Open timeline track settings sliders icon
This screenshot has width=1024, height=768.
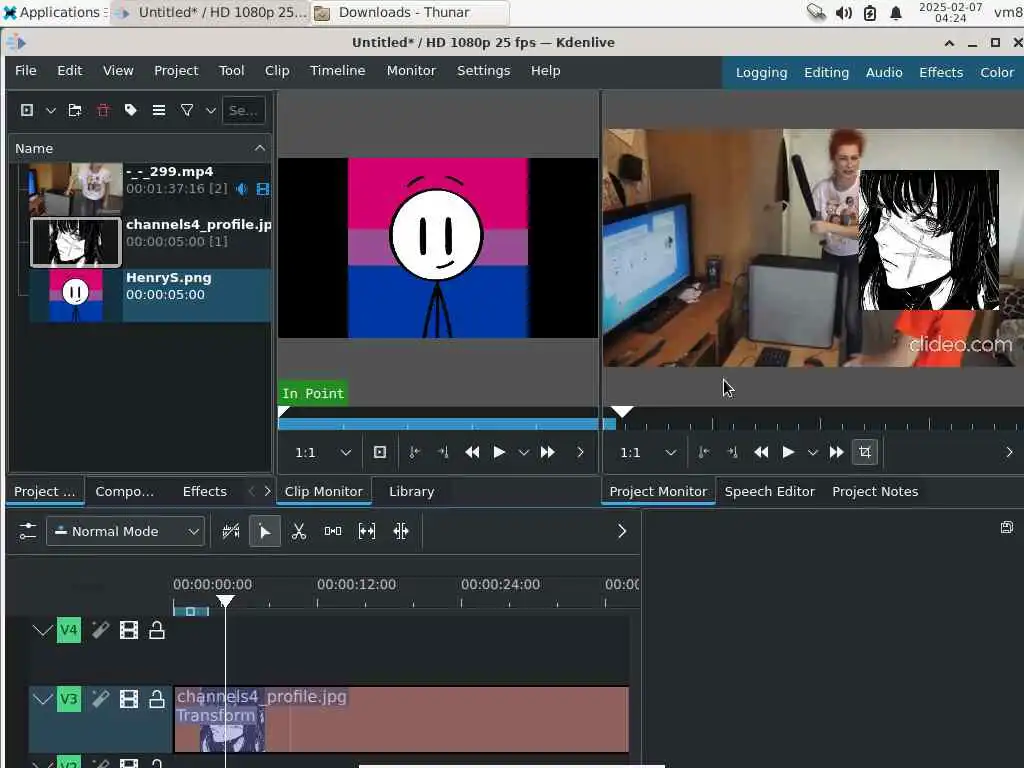coord(27,531)
